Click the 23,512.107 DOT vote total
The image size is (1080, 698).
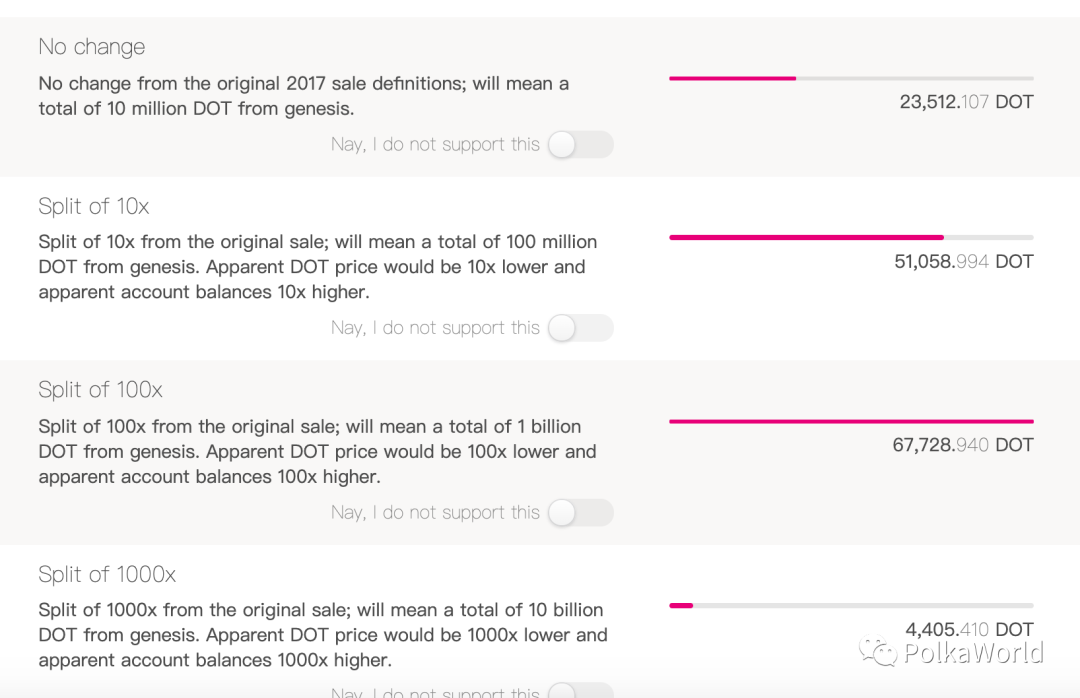tap(966, 102)
